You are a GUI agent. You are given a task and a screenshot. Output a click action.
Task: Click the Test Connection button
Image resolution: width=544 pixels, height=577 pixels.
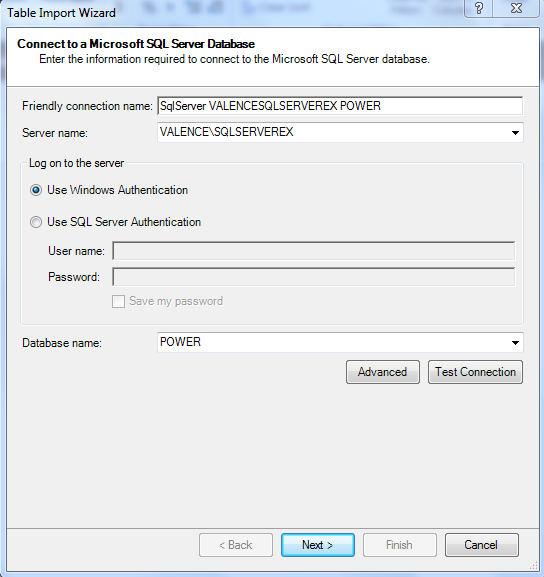coord(475,372)
